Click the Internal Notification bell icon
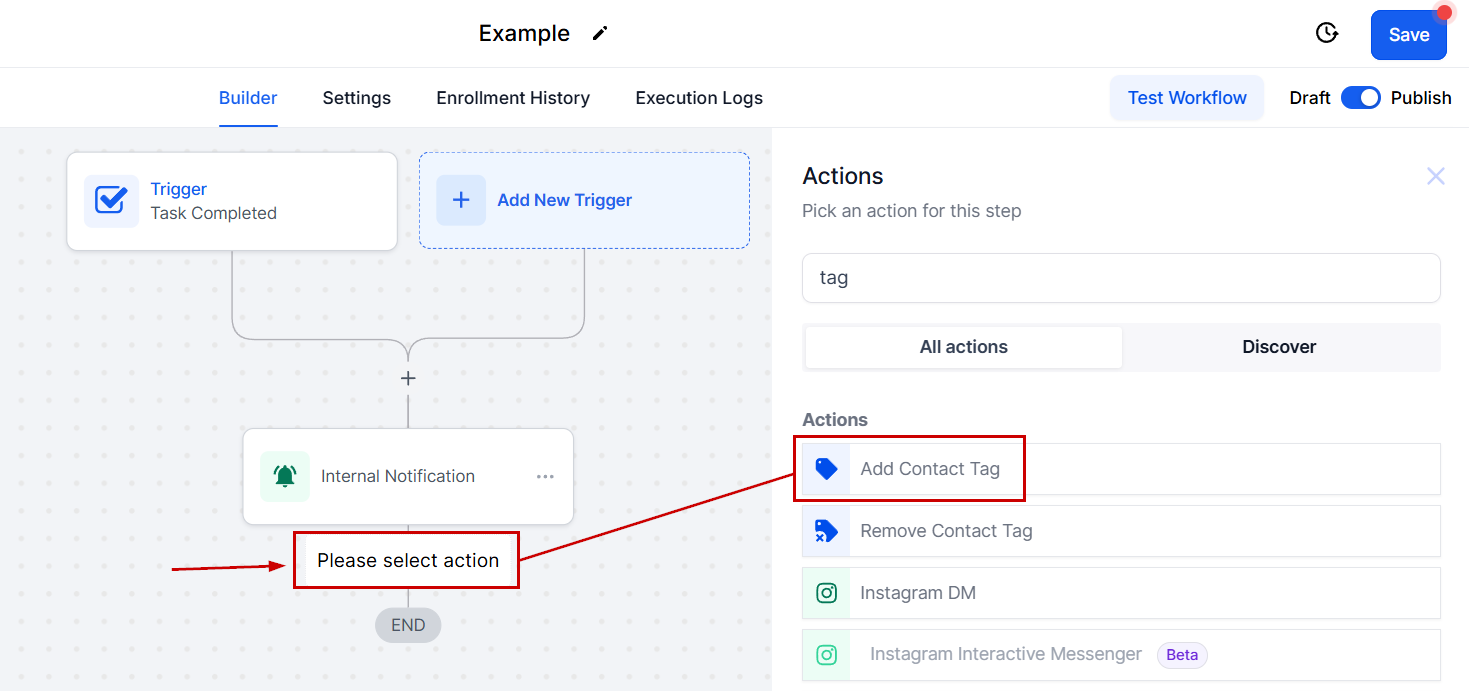 tap(285, 476)
